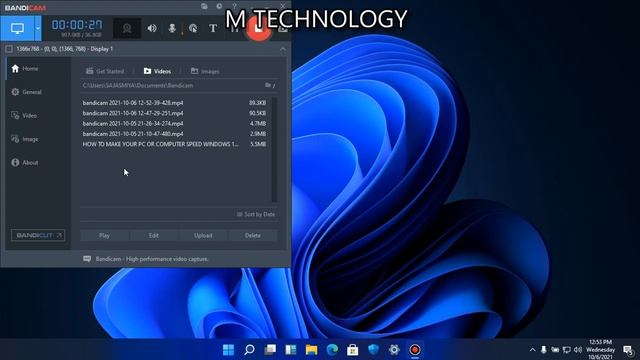The image size is (640, 360).
Task: Open Microsoft Store from the taskbar
Action: (353, 350)
